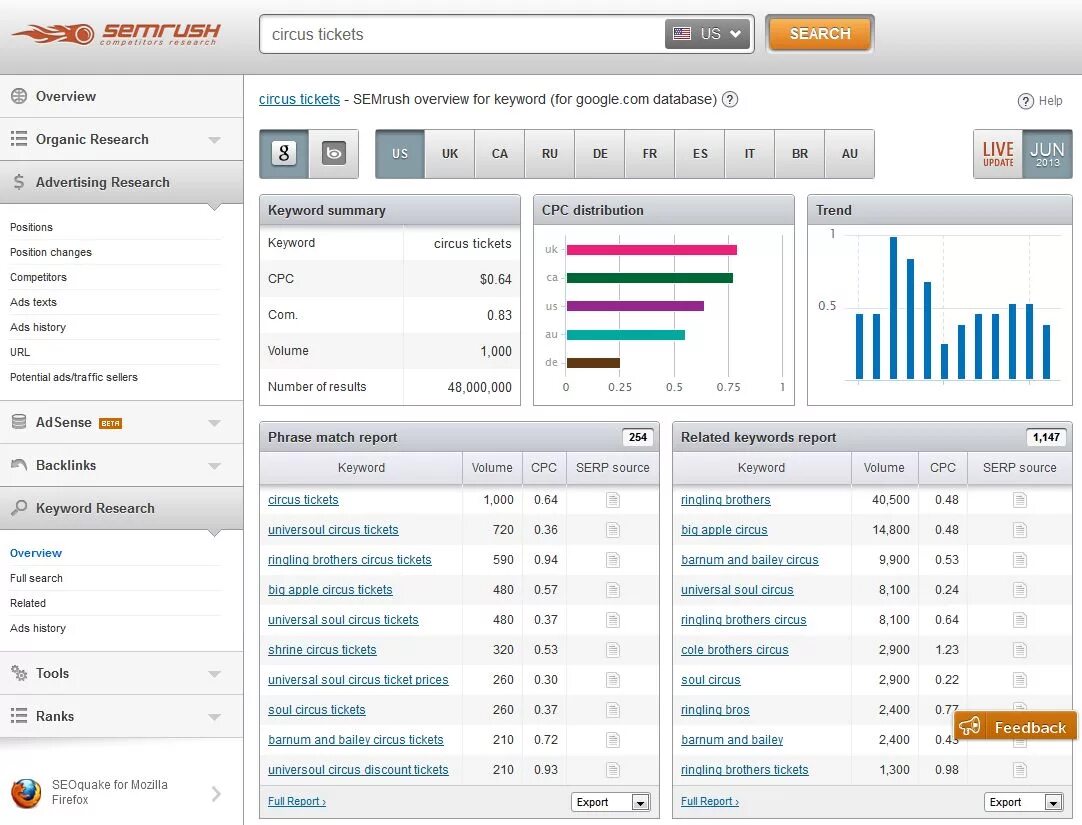Open Competitors in Advertising Research menu
The height and width of the screenshot is (825, 1082).
(38, 277)
